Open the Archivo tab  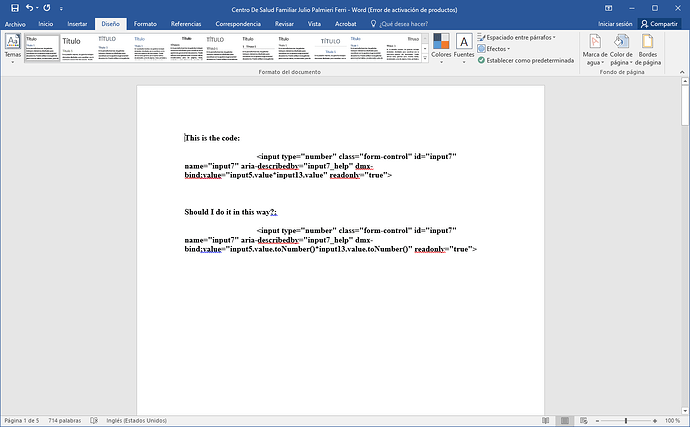15,24
